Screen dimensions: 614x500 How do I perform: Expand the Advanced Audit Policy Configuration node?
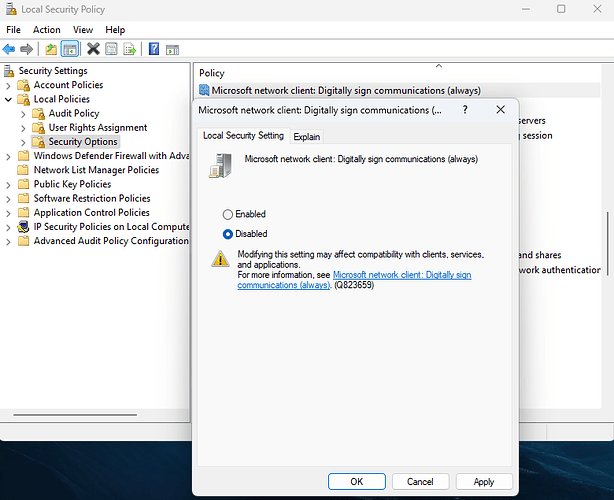click(8, 241)
